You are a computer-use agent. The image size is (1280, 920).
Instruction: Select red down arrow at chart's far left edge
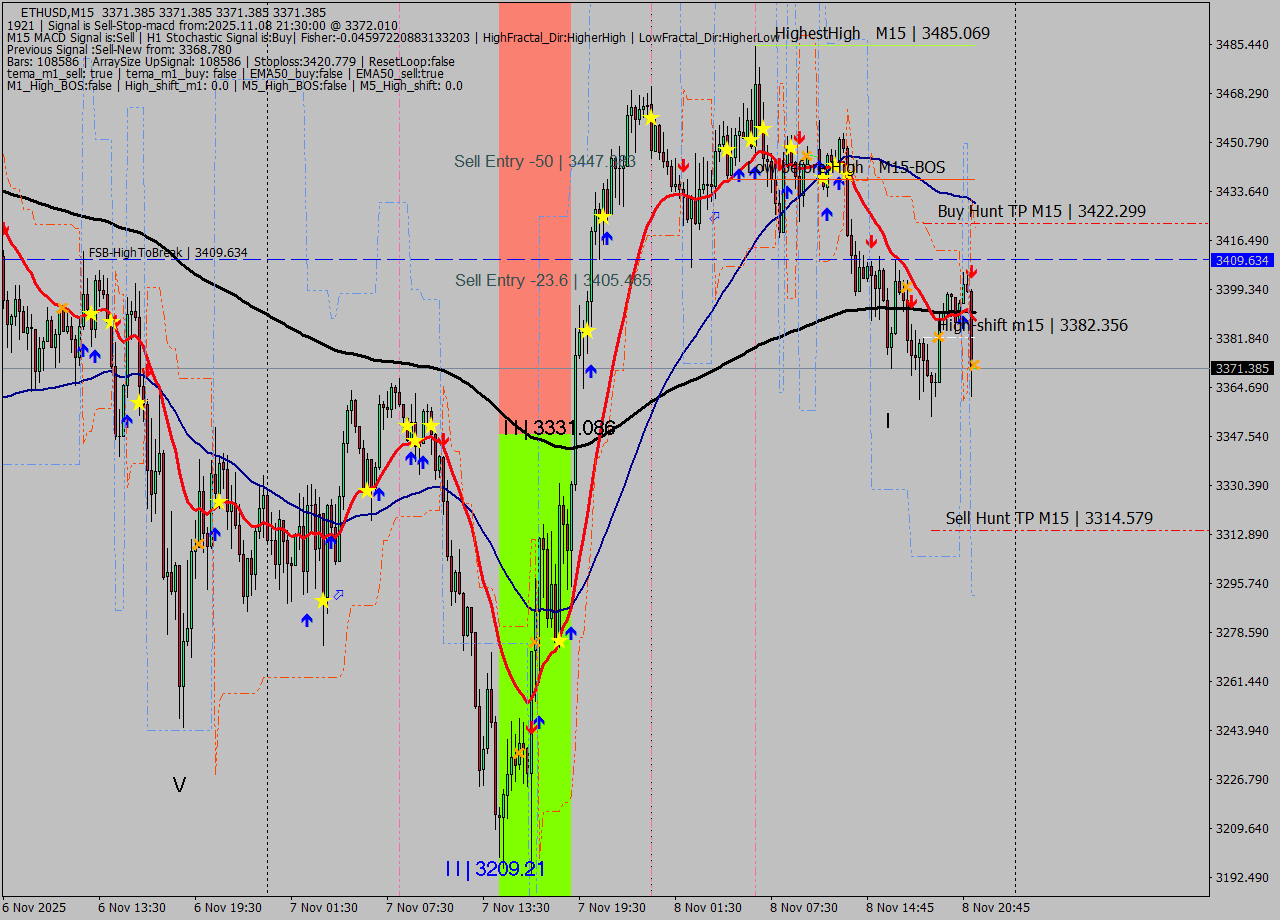[x=5, y=230]
